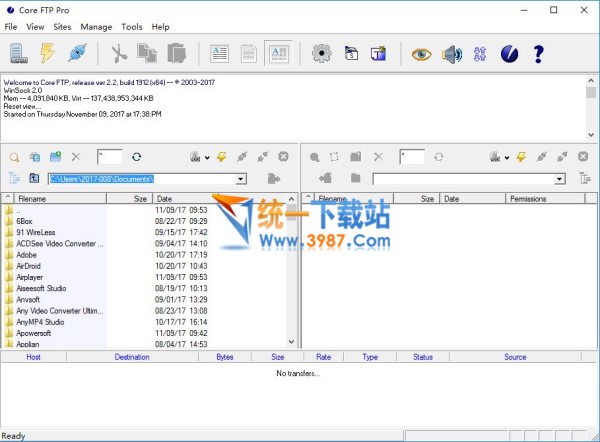This screenshot has width=600, height=442.
Task: Refresh the local file listing
Action: coord(136,157)
